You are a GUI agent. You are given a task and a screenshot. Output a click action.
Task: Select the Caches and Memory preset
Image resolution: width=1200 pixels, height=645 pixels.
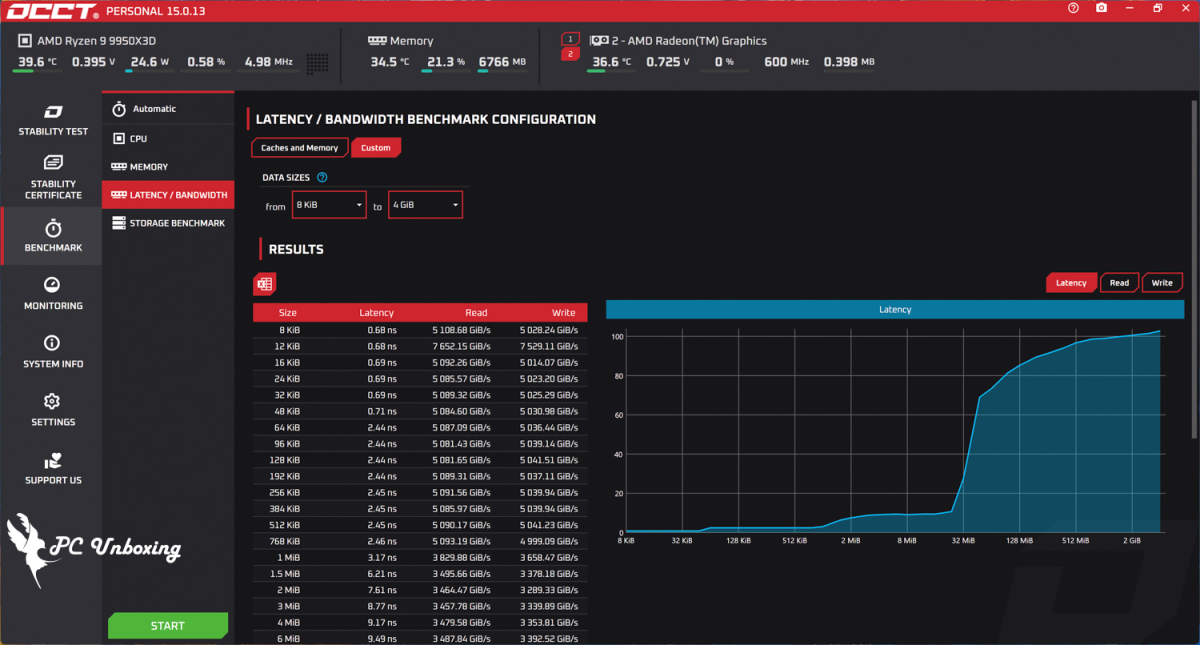pos(299,148)
